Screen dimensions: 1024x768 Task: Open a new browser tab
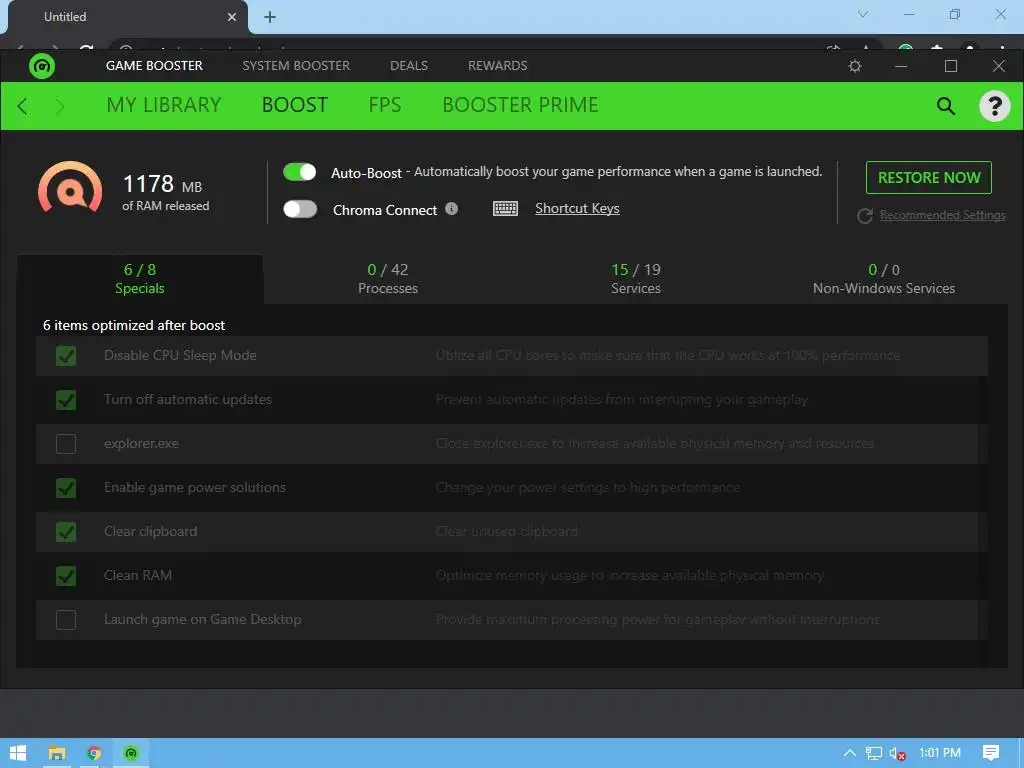[x=270, y=17]
